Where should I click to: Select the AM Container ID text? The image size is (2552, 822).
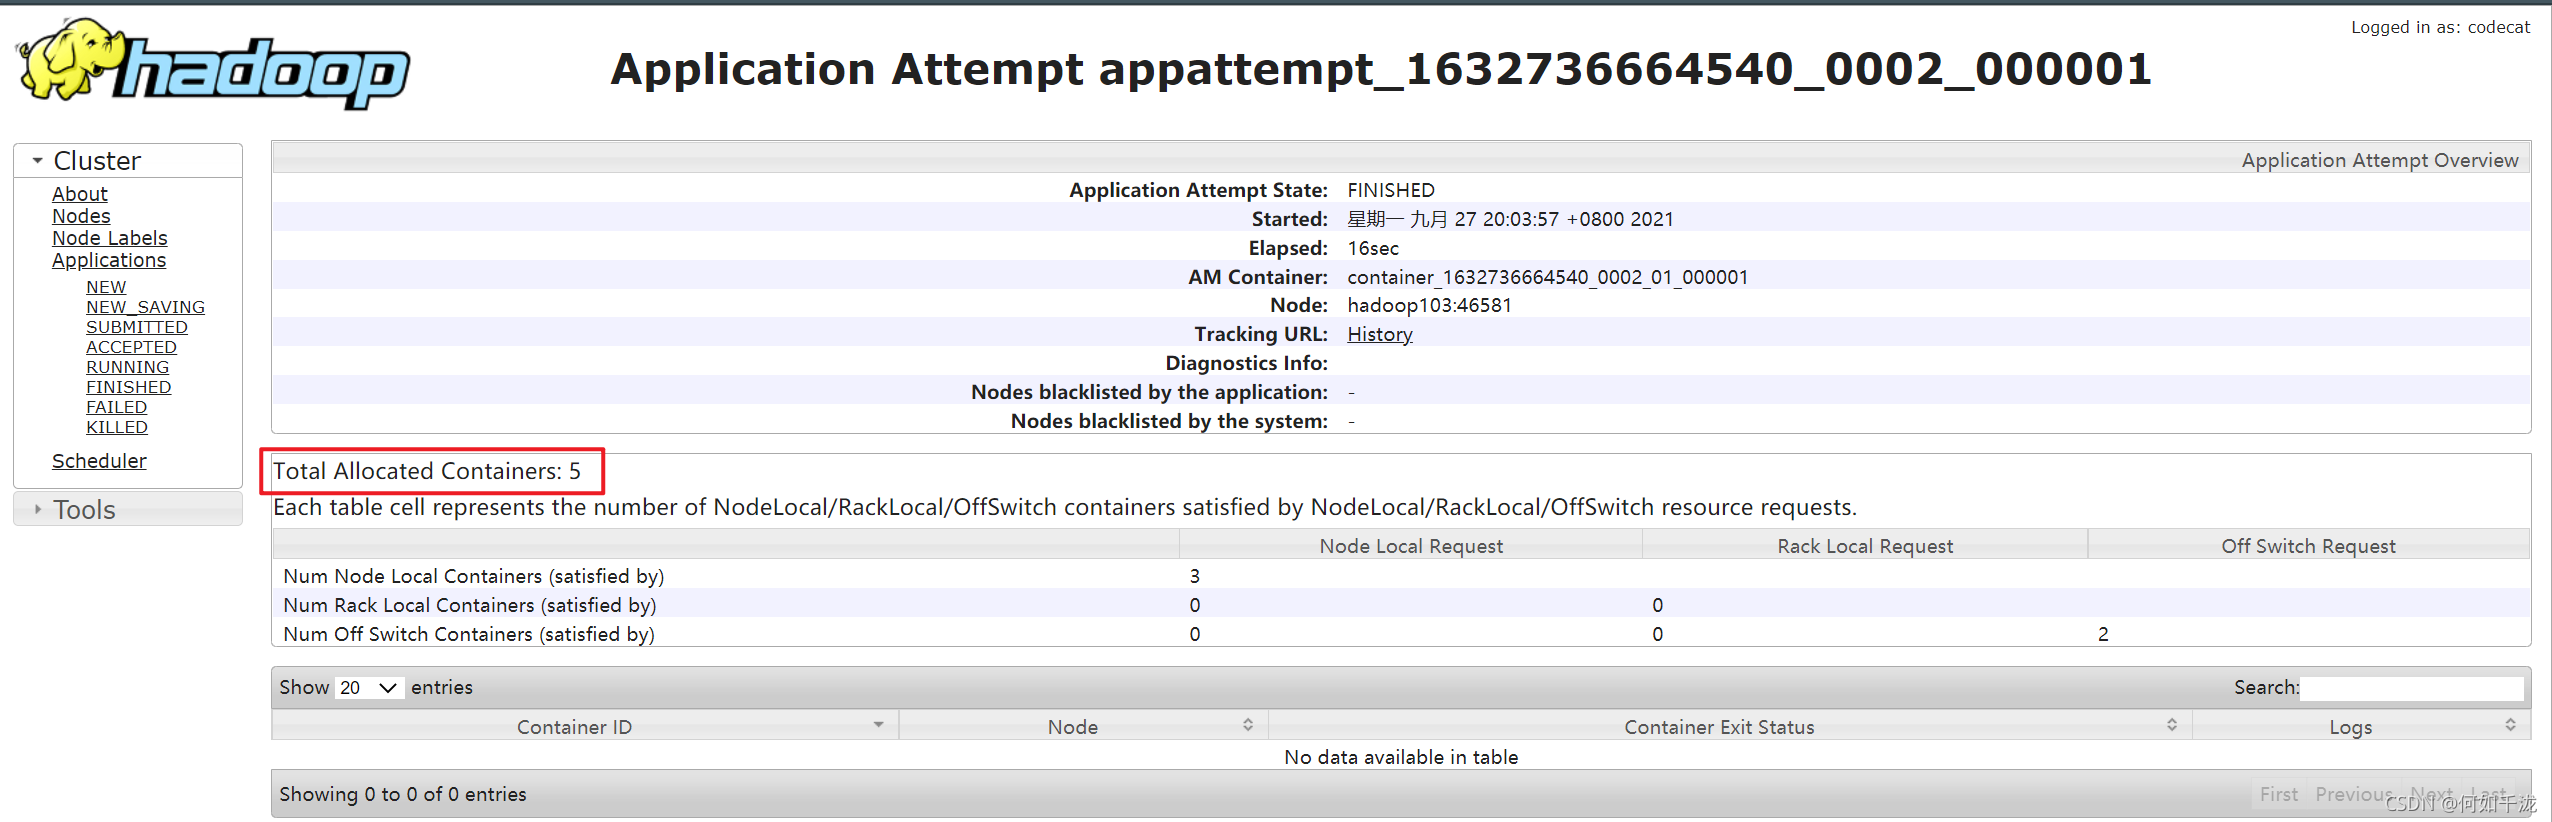point(1548,277)
